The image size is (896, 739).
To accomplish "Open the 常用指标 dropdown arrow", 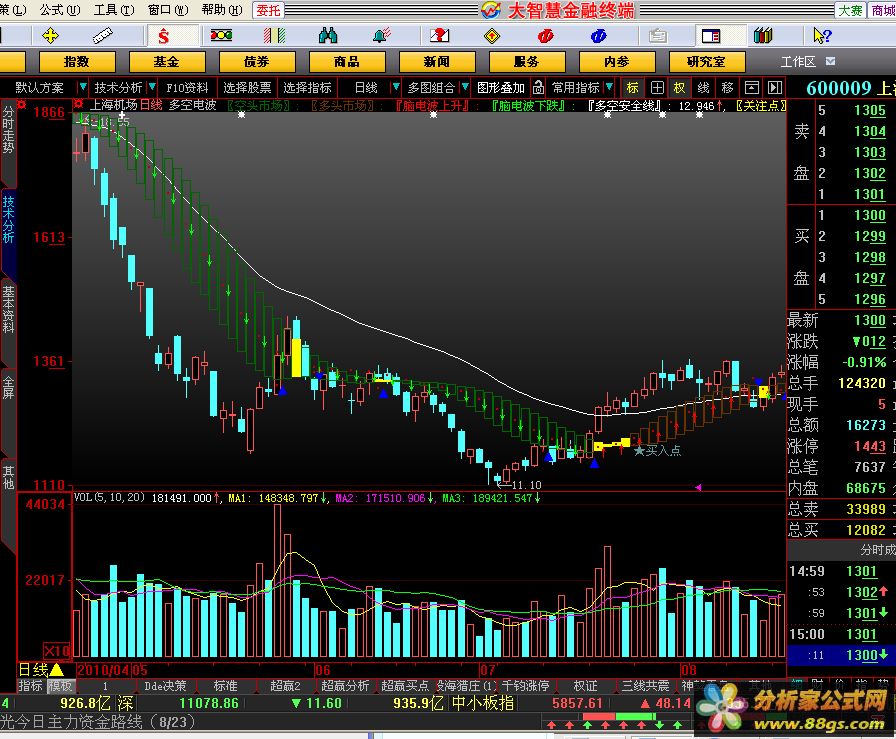I will pyautogui.click(x=609, y=87).
